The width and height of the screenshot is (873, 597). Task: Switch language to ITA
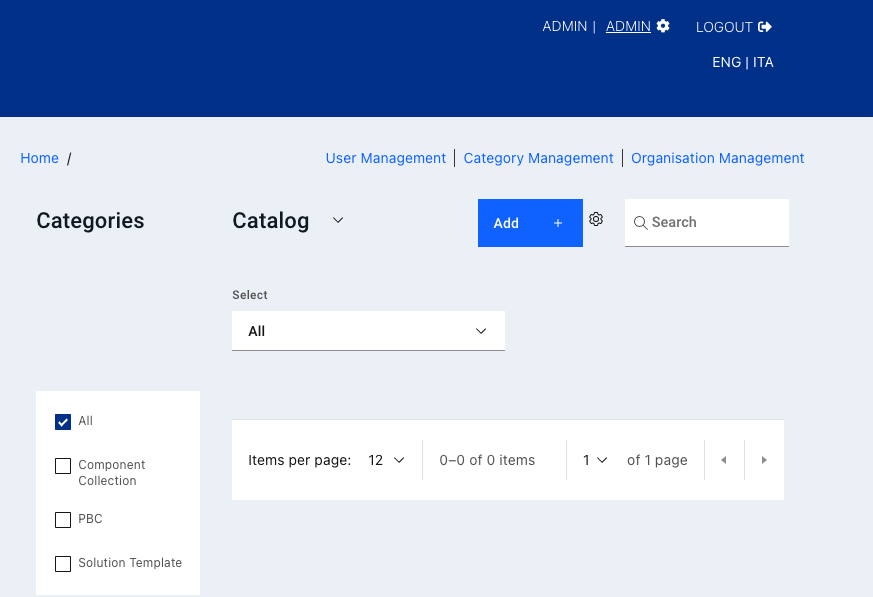763,62
